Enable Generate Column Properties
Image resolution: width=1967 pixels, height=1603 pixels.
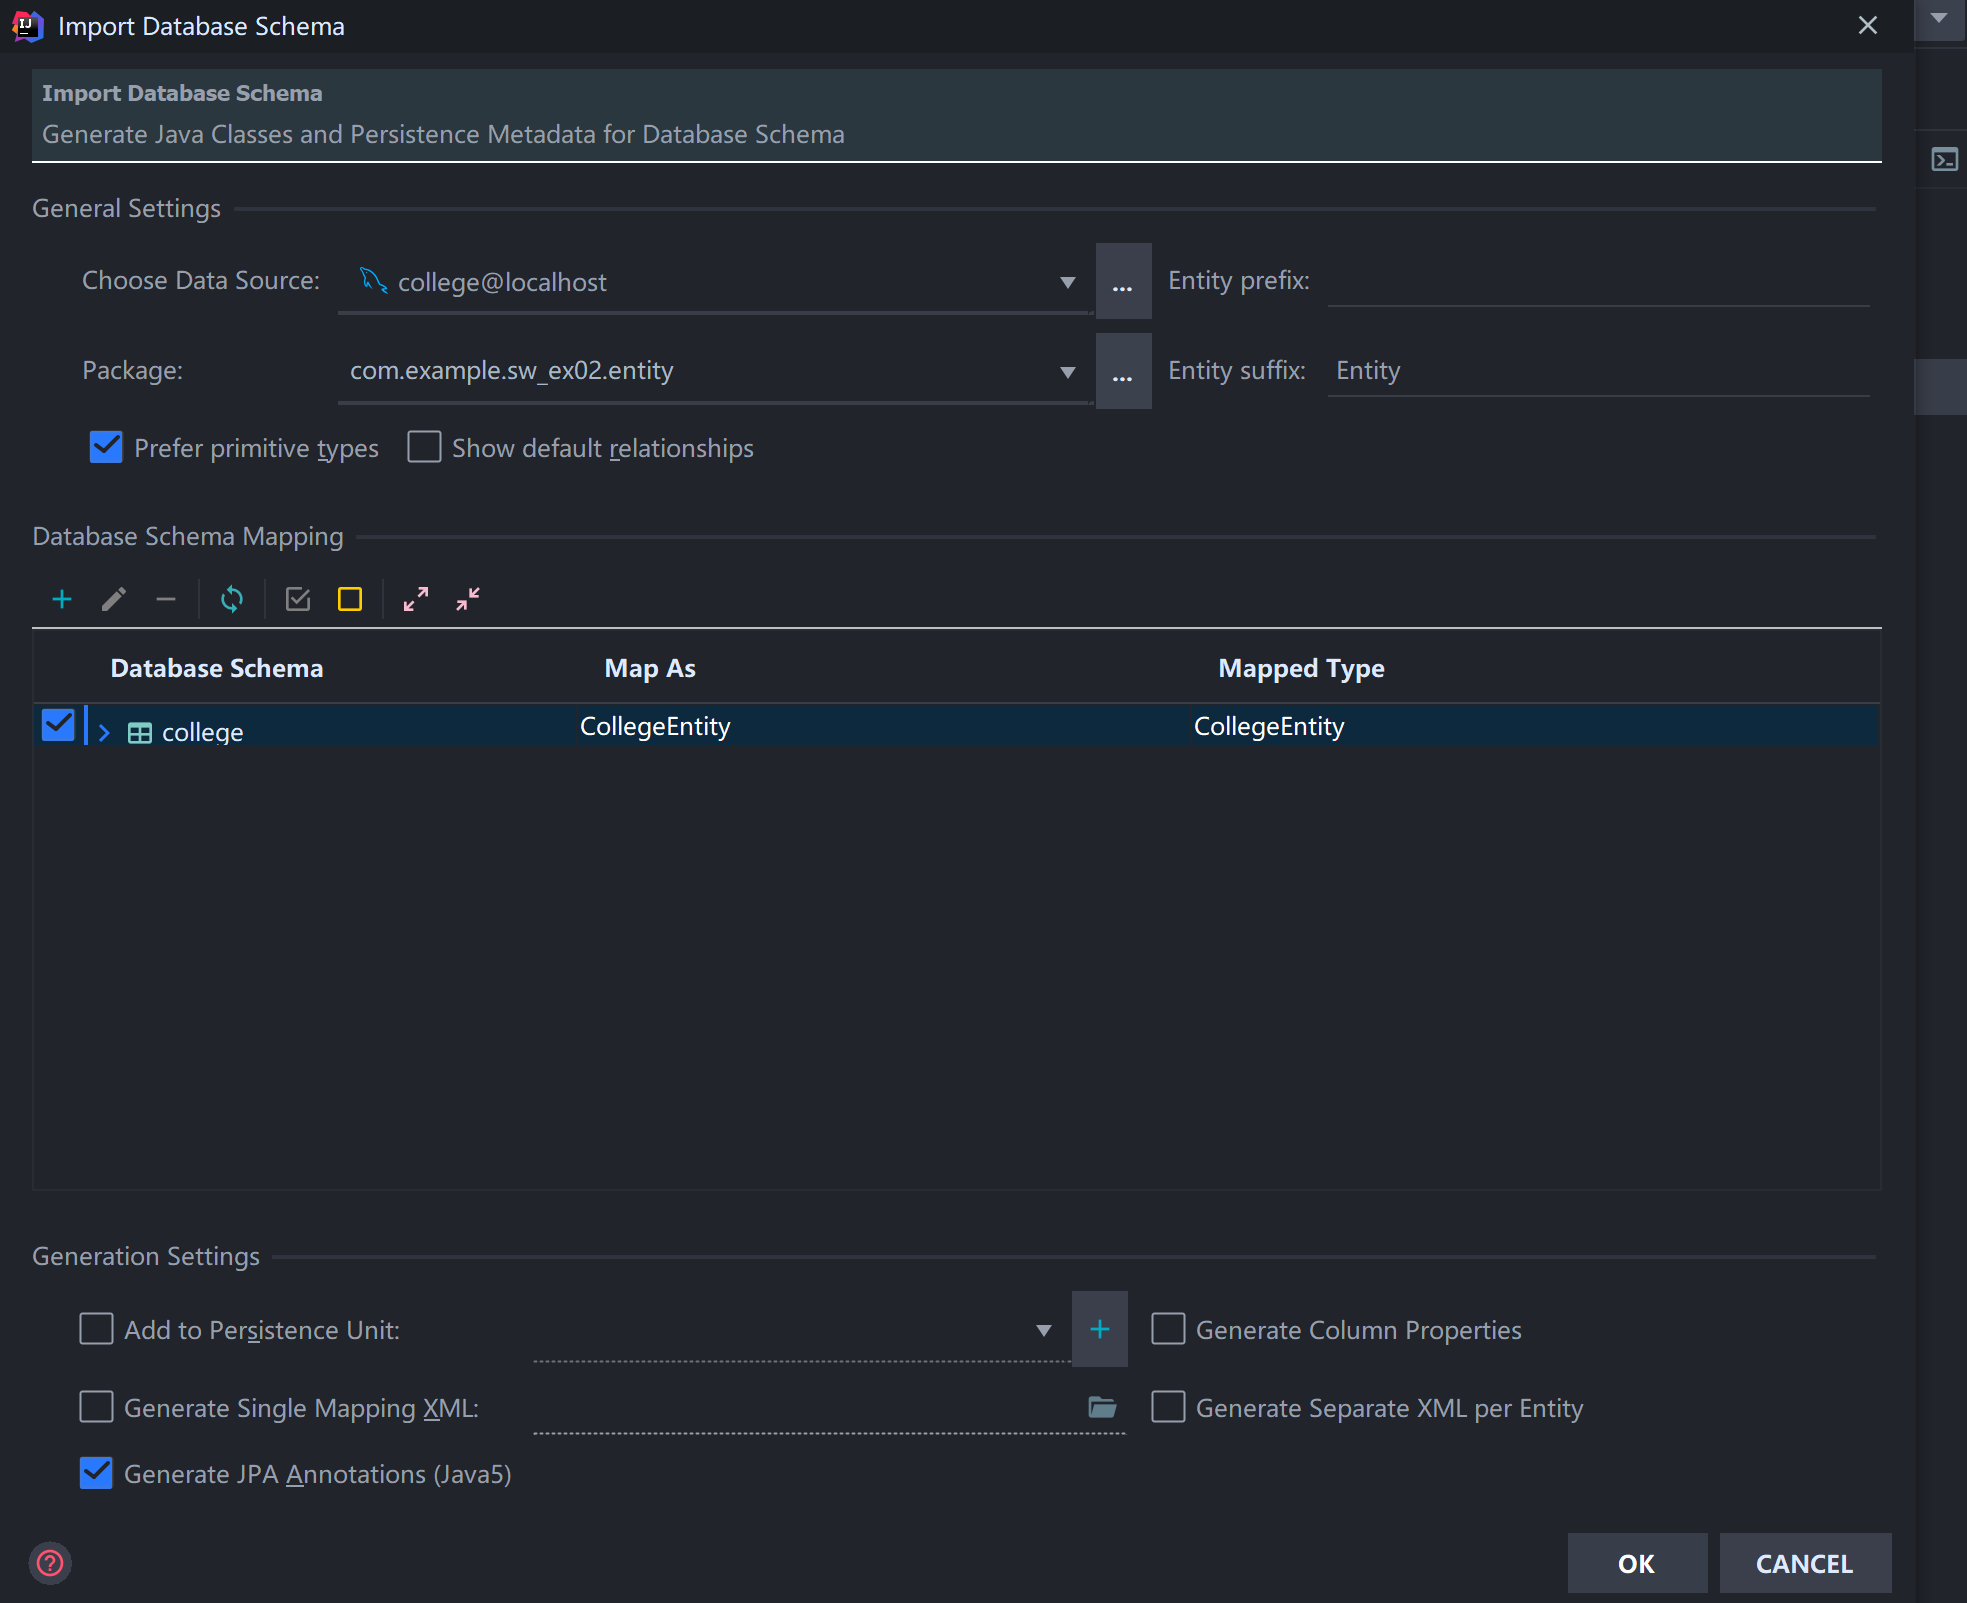1168,1329
